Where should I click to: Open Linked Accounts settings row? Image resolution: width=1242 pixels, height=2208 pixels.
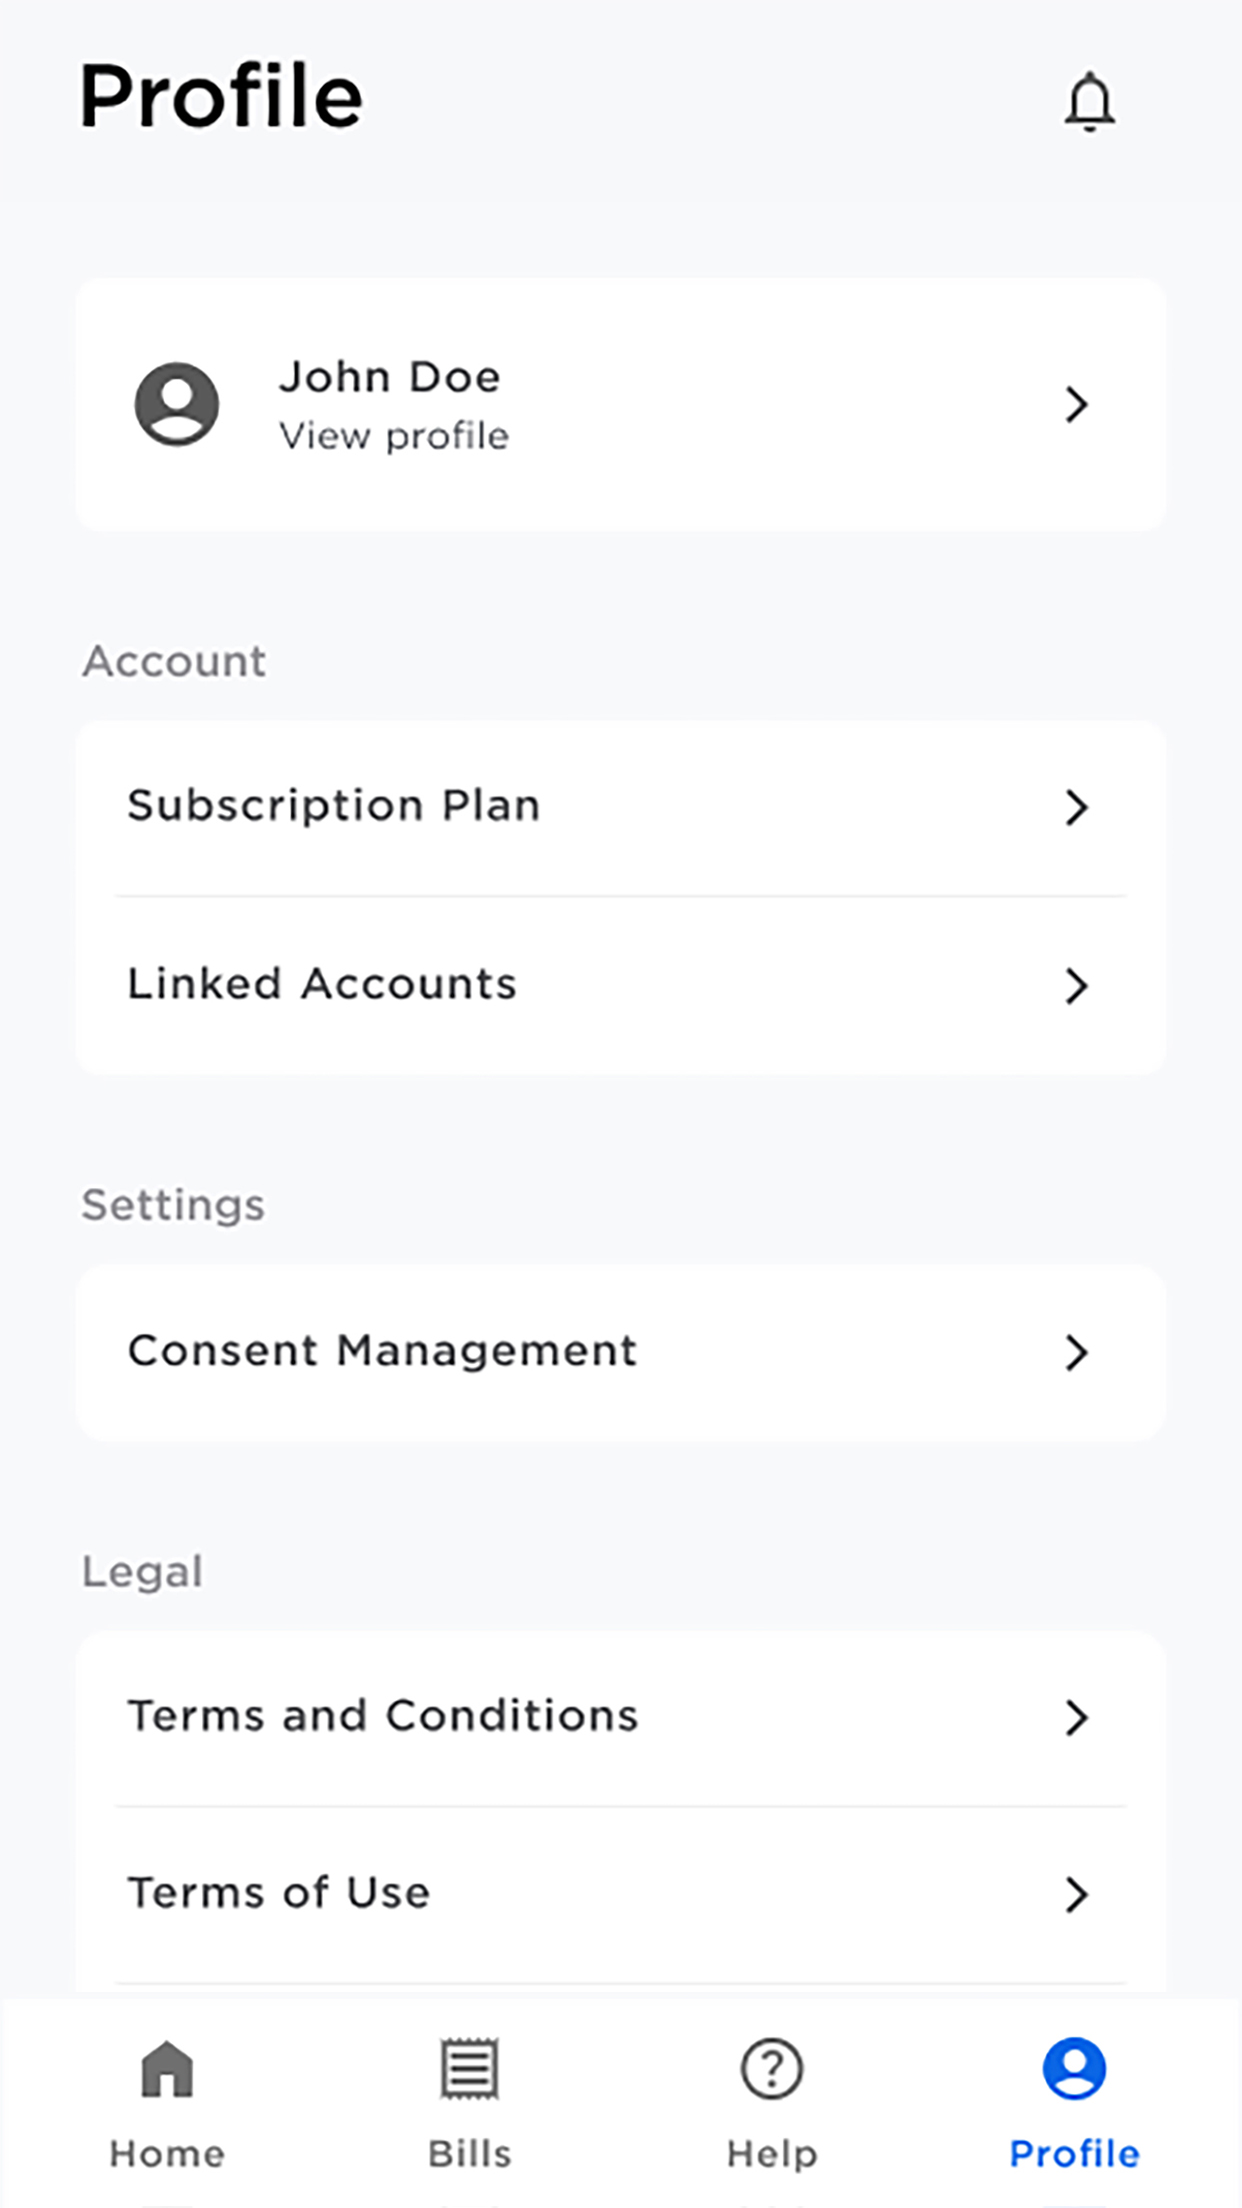pyautogui.click(x=621, y=985)
